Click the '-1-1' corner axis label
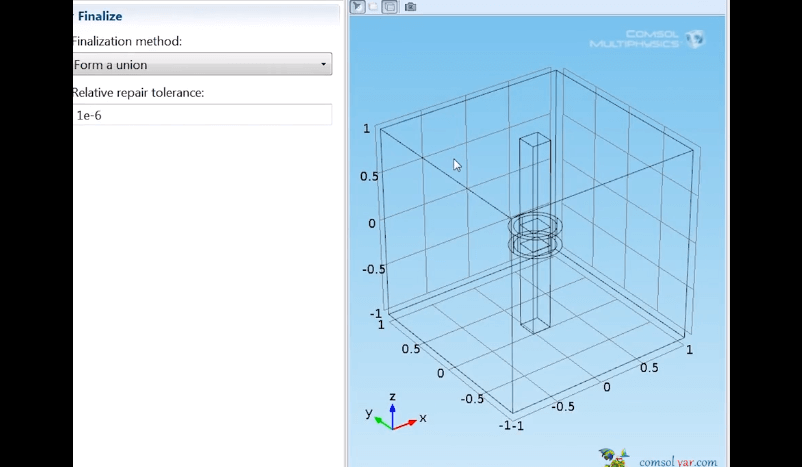Viewport: 802px width, 467px height. pos(512,425)
